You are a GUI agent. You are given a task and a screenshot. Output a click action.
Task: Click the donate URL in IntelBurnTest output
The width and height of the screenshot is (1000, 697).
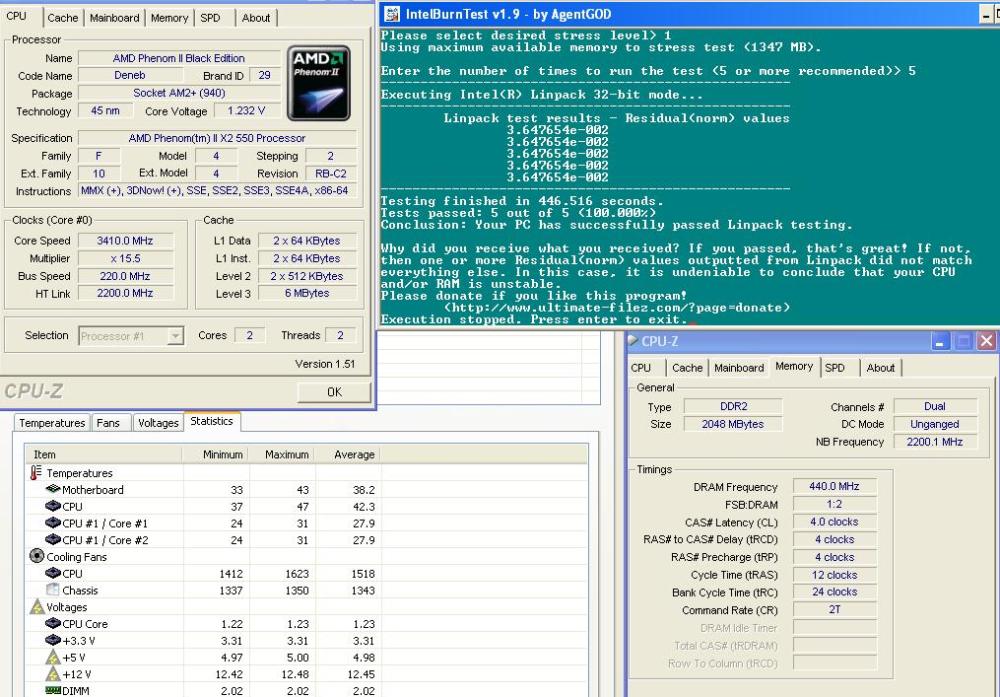617,307
